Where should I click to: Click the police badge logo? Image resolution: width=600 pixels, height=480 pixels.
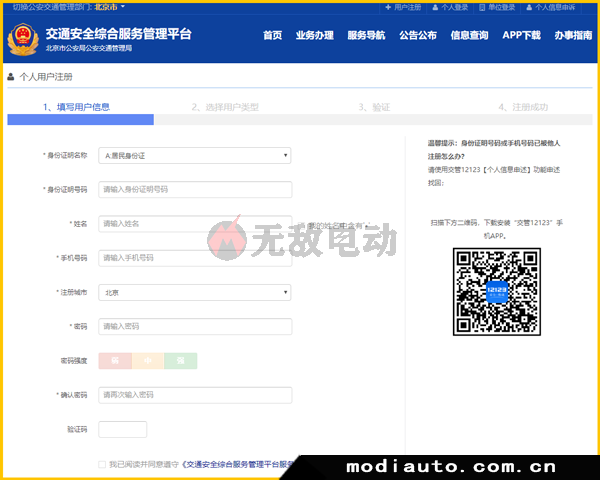tap(22, 38)
